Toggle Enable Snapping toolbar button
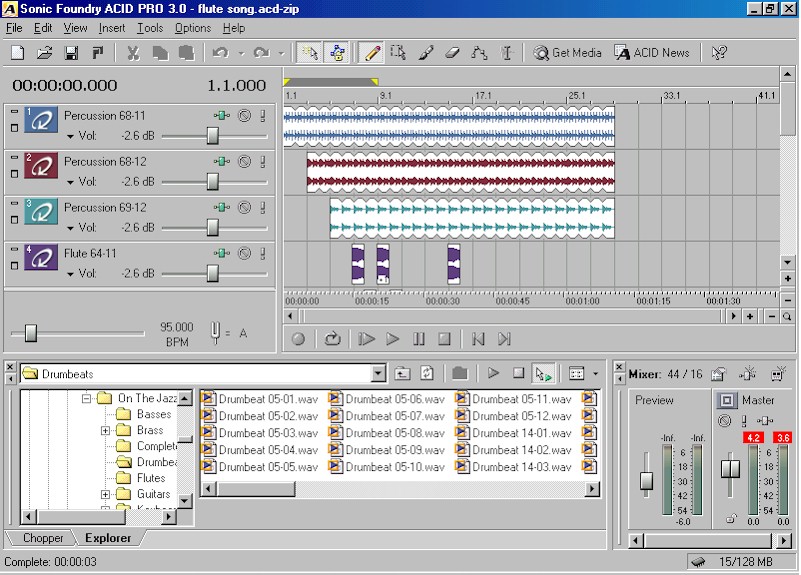The image size is (801, 575). 309,53
